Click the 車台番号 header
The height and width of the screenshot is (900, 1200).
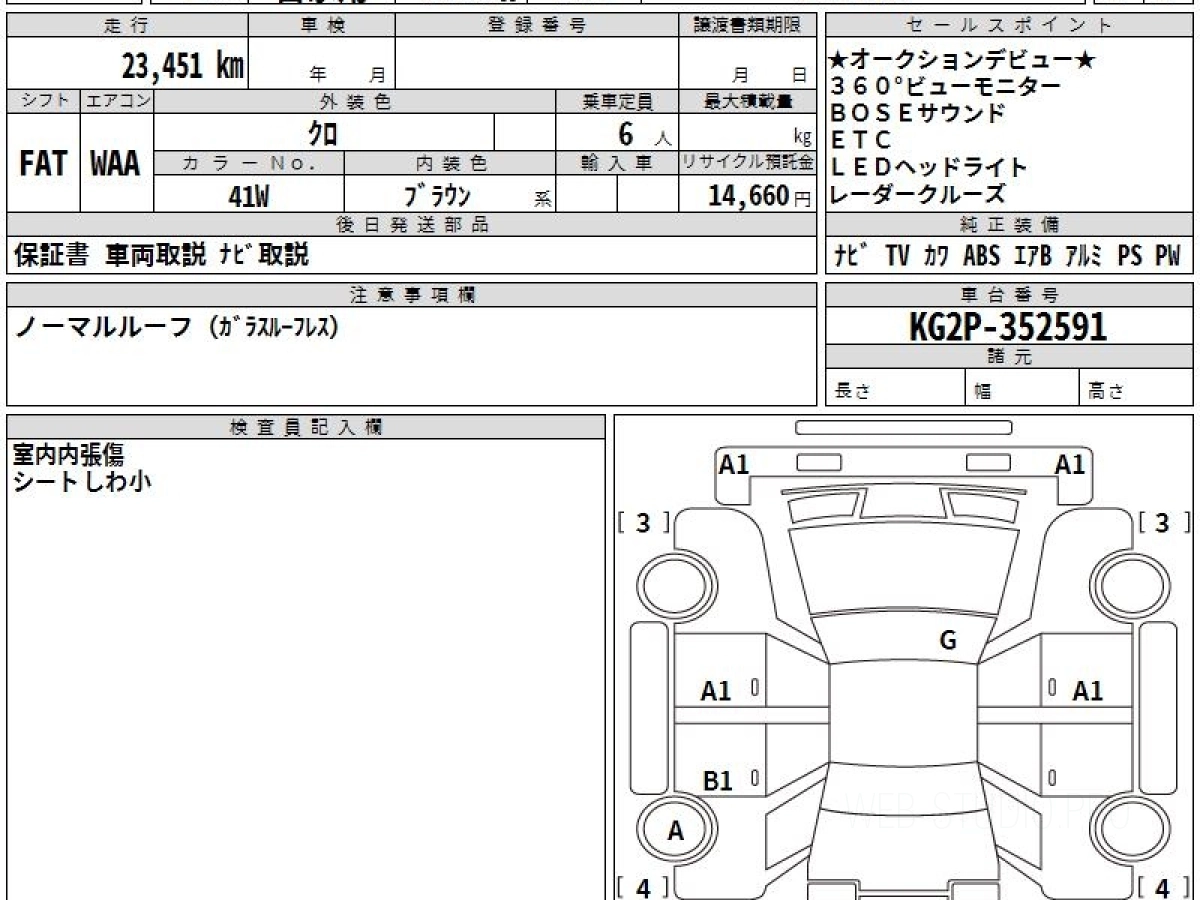pyautogui.click(x=1009, y=294)
